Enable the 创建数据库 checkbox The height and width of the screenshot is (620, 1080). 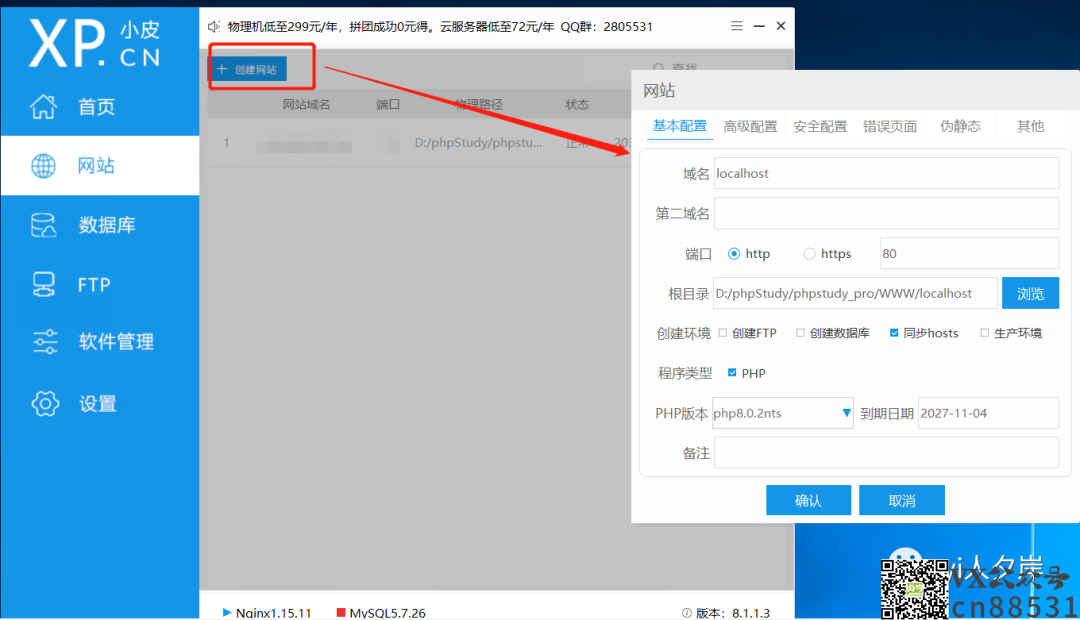(x=800, y=333)
